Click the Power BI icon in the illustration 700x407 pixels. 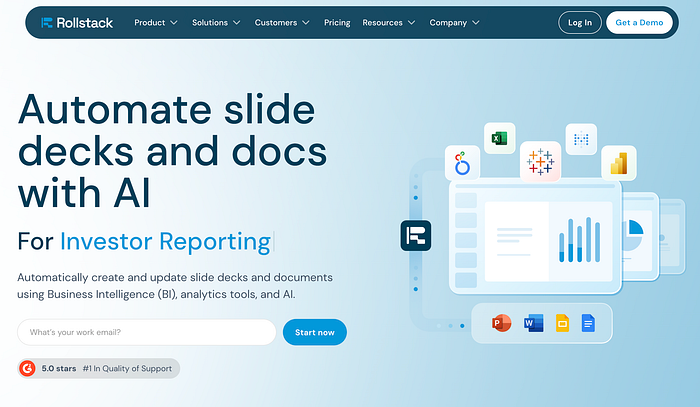(x=619, y=163)
